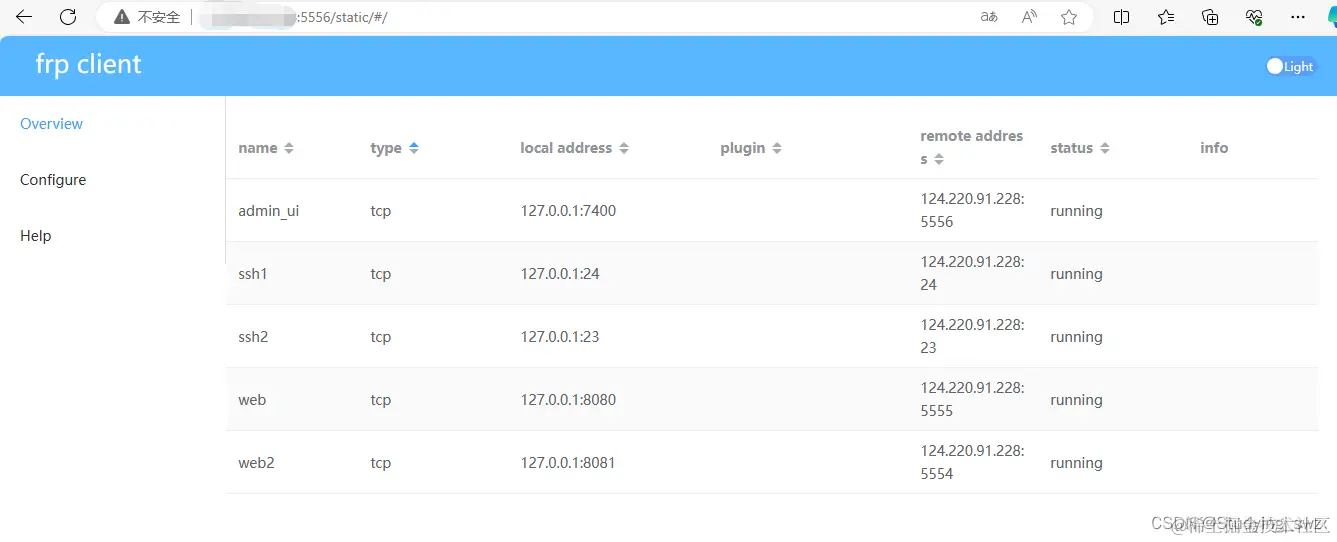The width and height of the screenshot is (1337, 542).
Task: Click the info column header
Action: 1214,148
